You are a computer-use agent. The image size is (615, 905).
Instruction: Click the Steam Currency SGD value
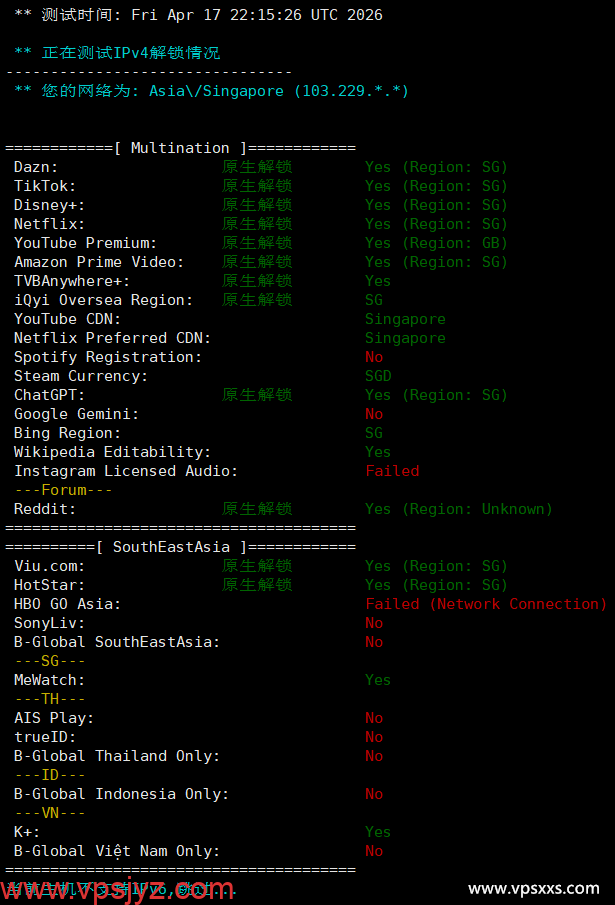[378, 376]
